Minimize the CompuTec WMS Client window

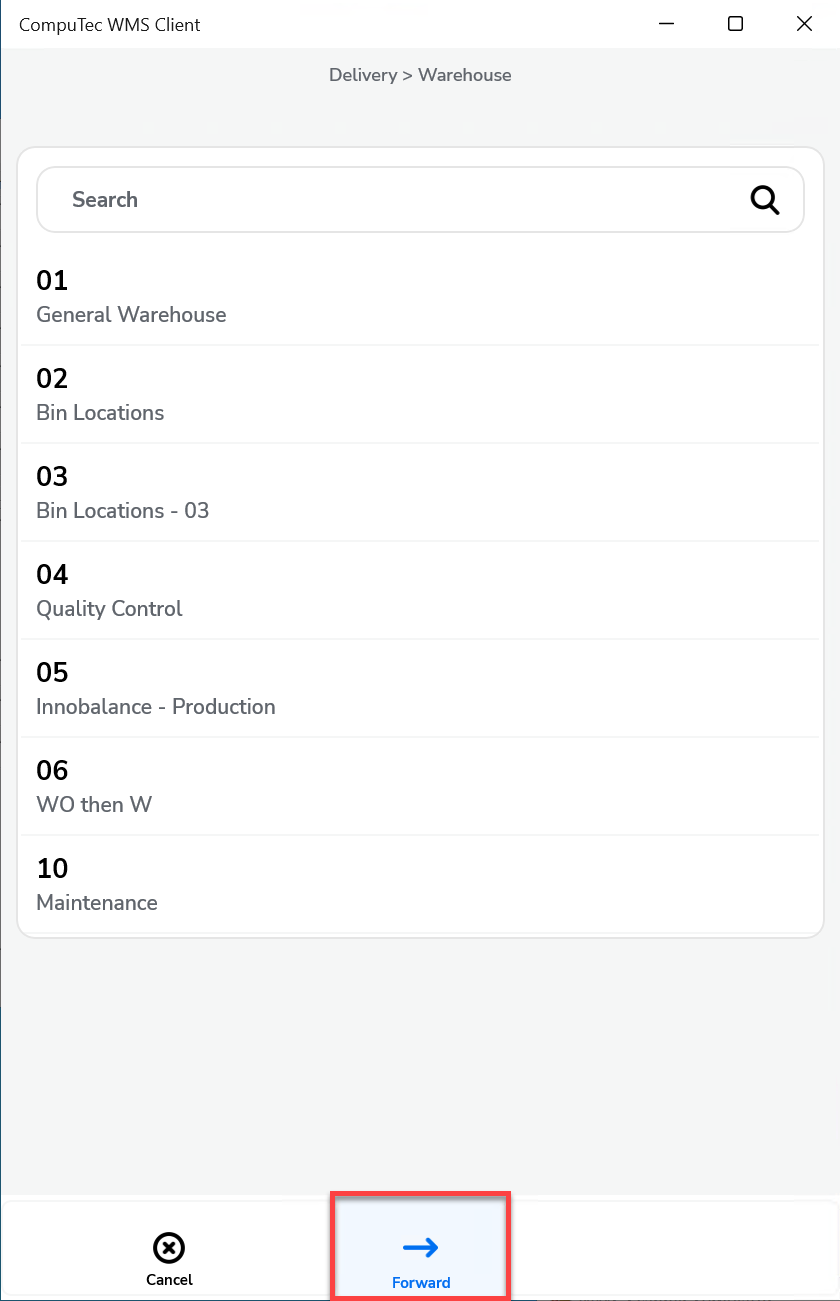coord(665,24)
